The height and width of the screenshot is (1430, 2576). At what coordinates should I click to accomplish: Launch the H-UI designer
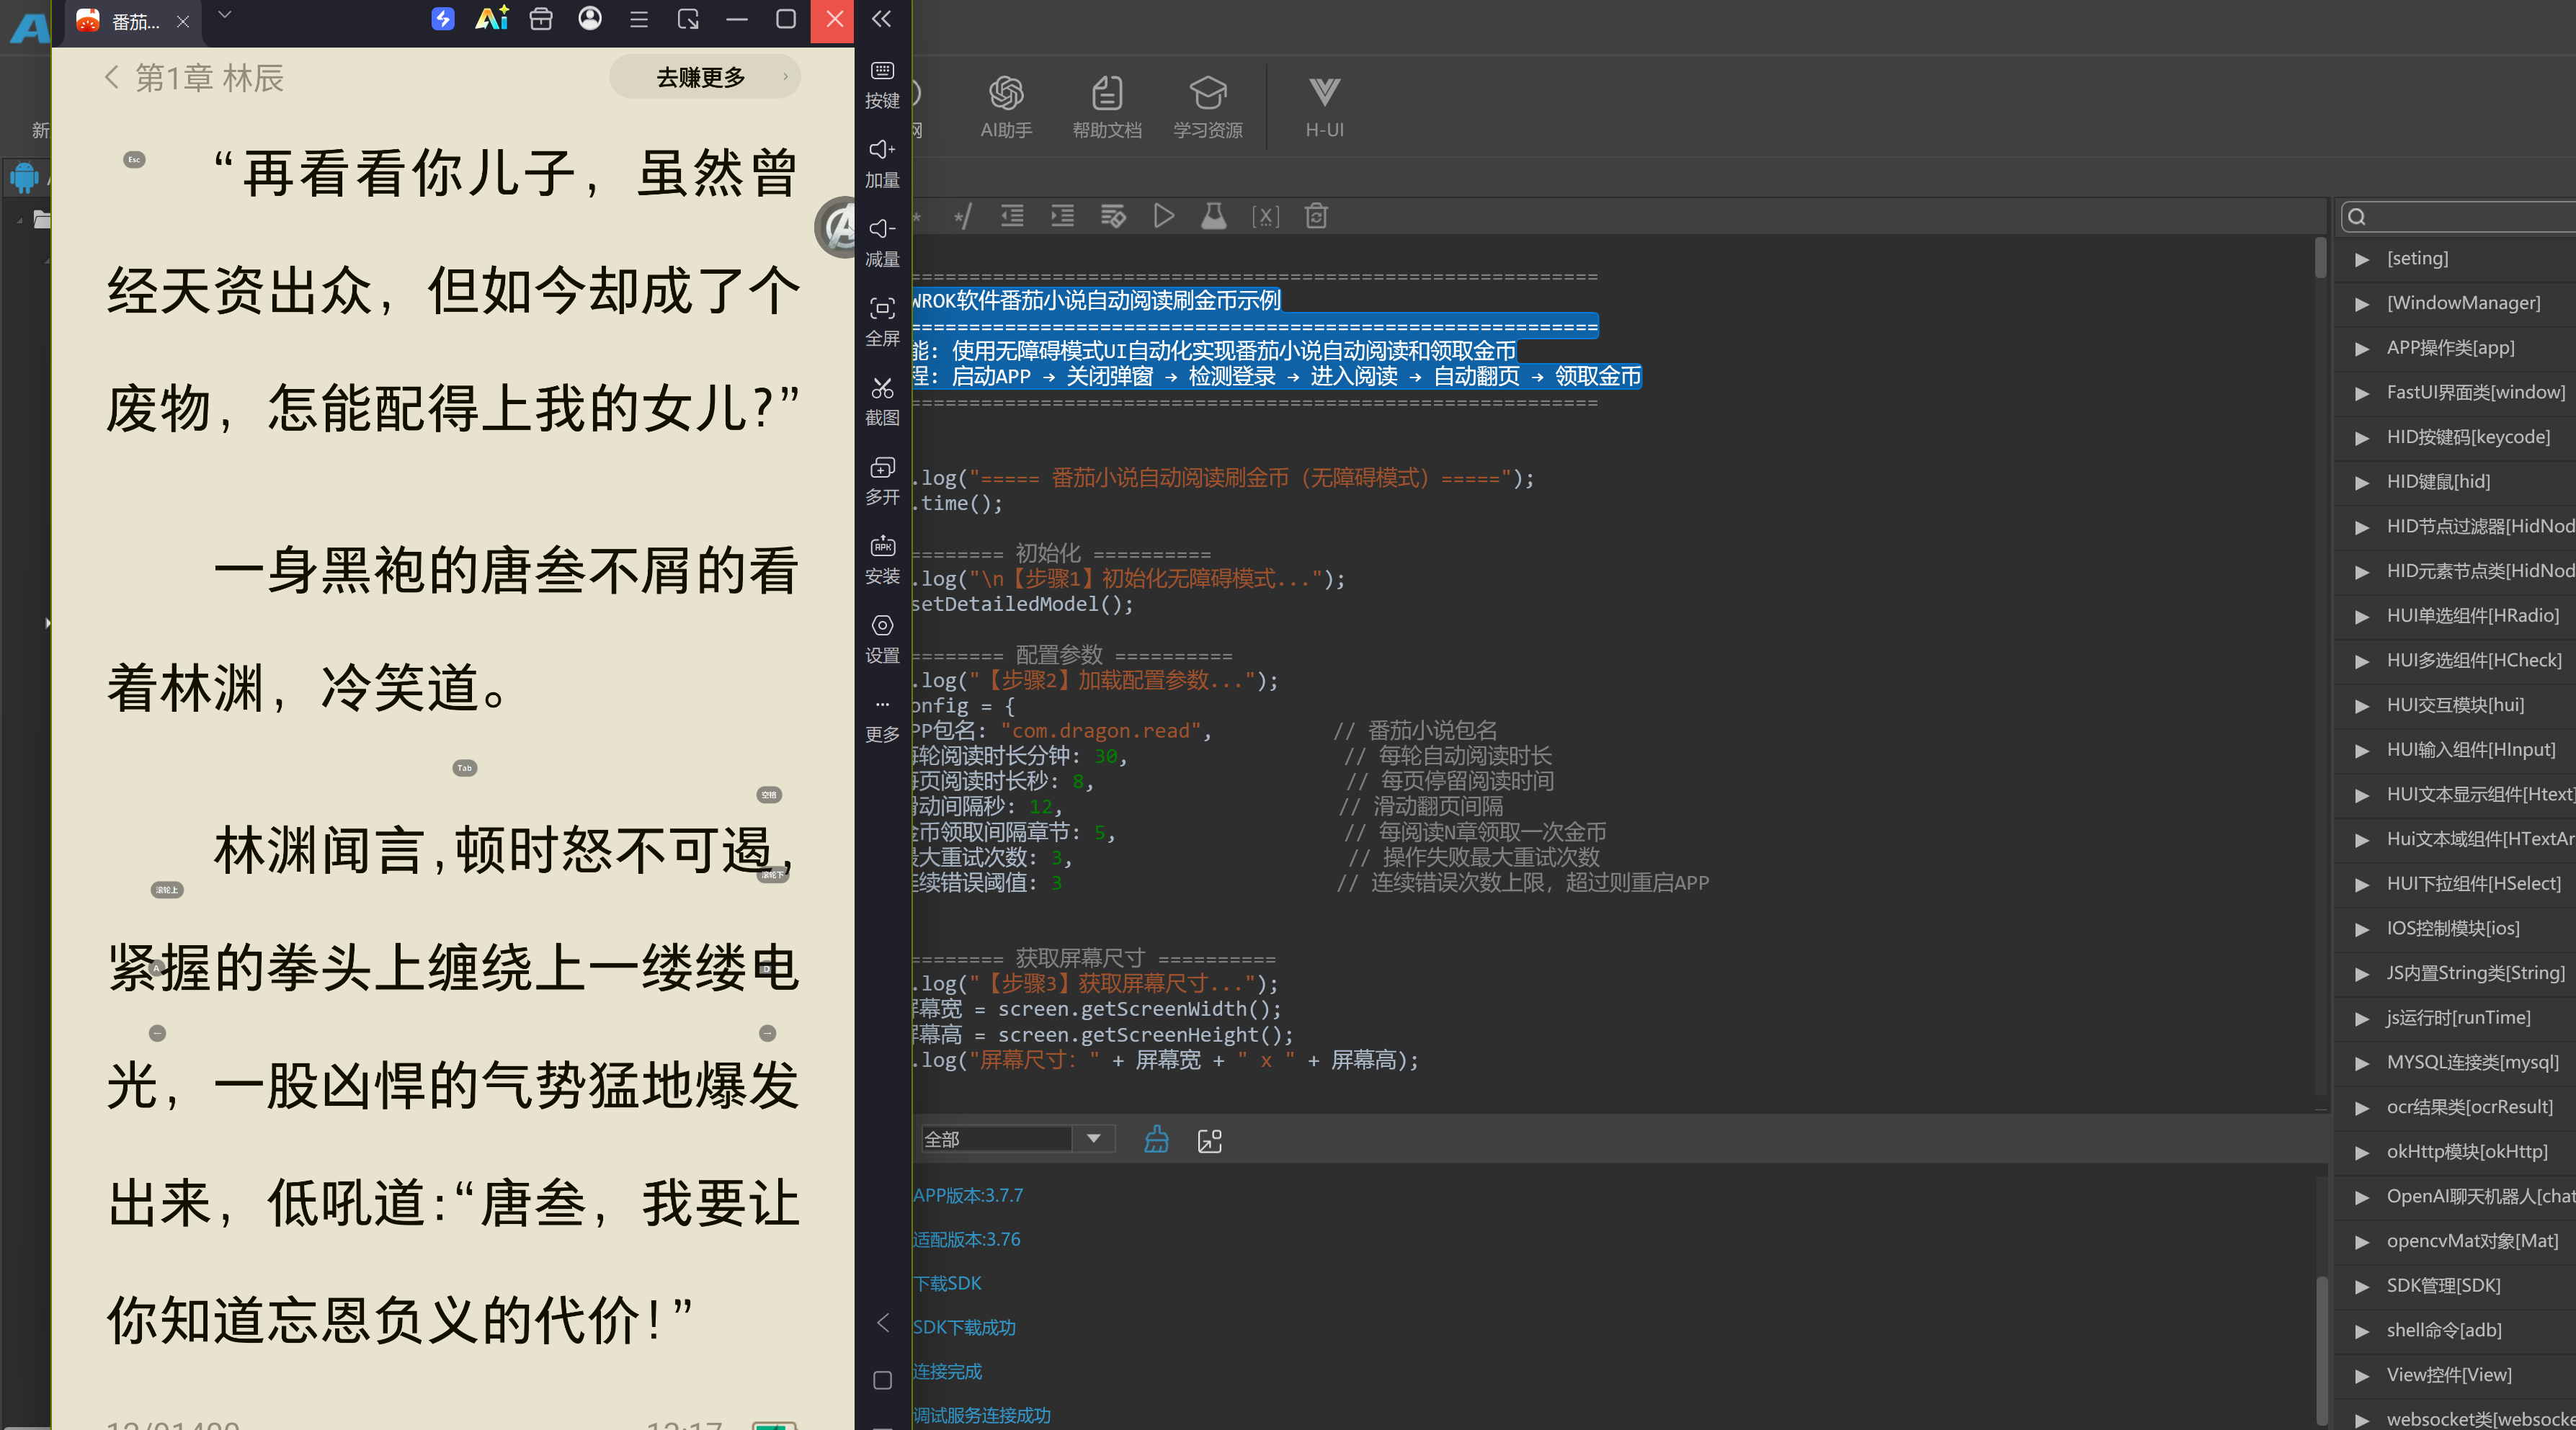[x=1324, y=107]
